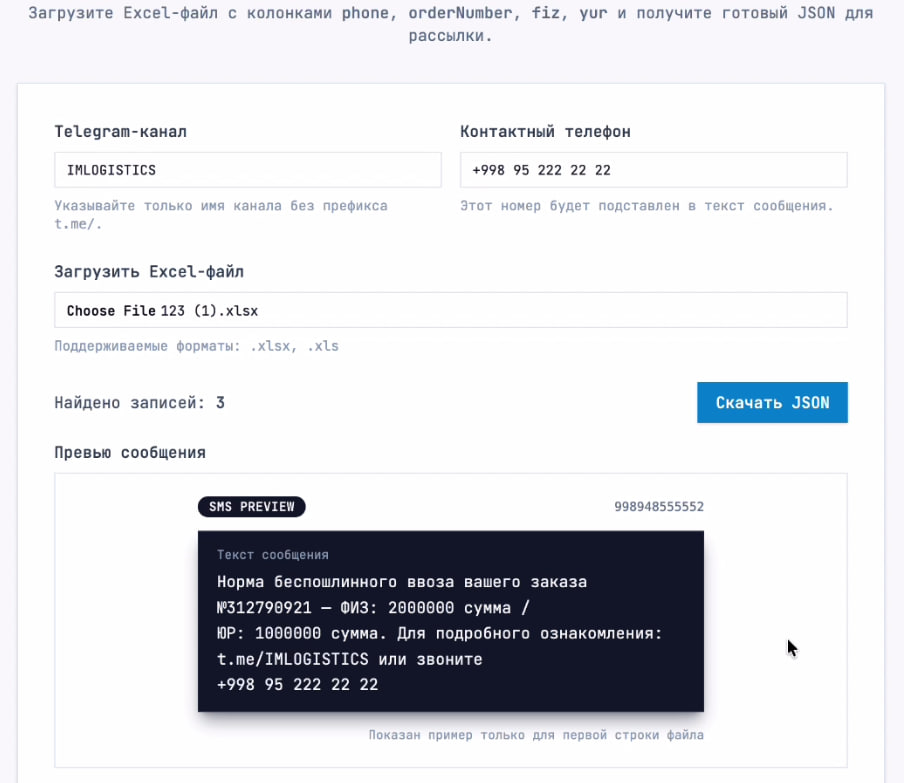This screenshot has width=904, height=783.
Task: Click the Загрузить Excel-файл label
Action: (149, 272)
